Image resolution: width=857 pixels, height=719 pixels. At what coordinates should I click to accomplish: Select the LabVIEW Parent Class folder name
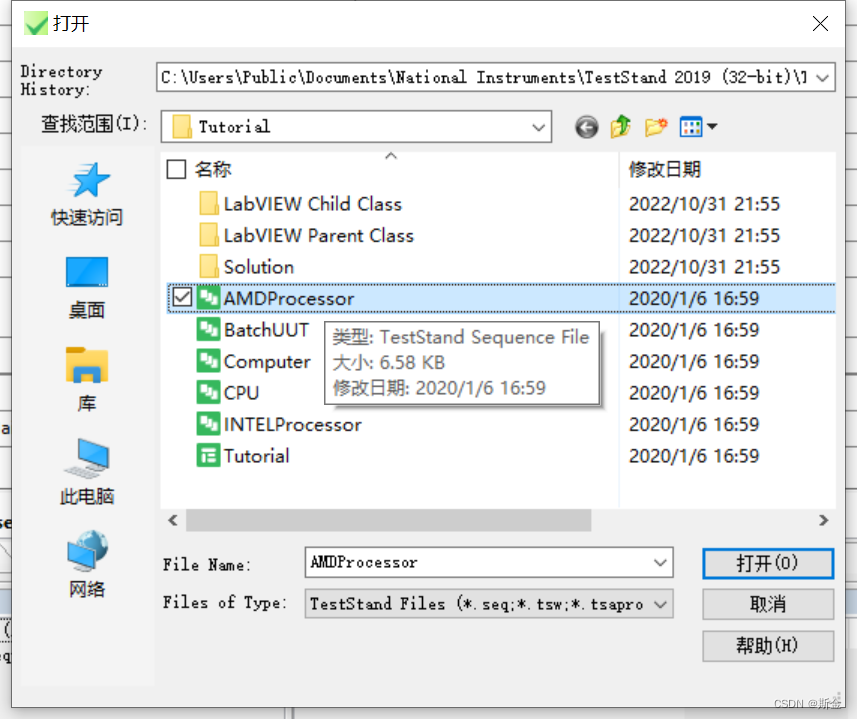pyautogui.click(x=319, y=235)
